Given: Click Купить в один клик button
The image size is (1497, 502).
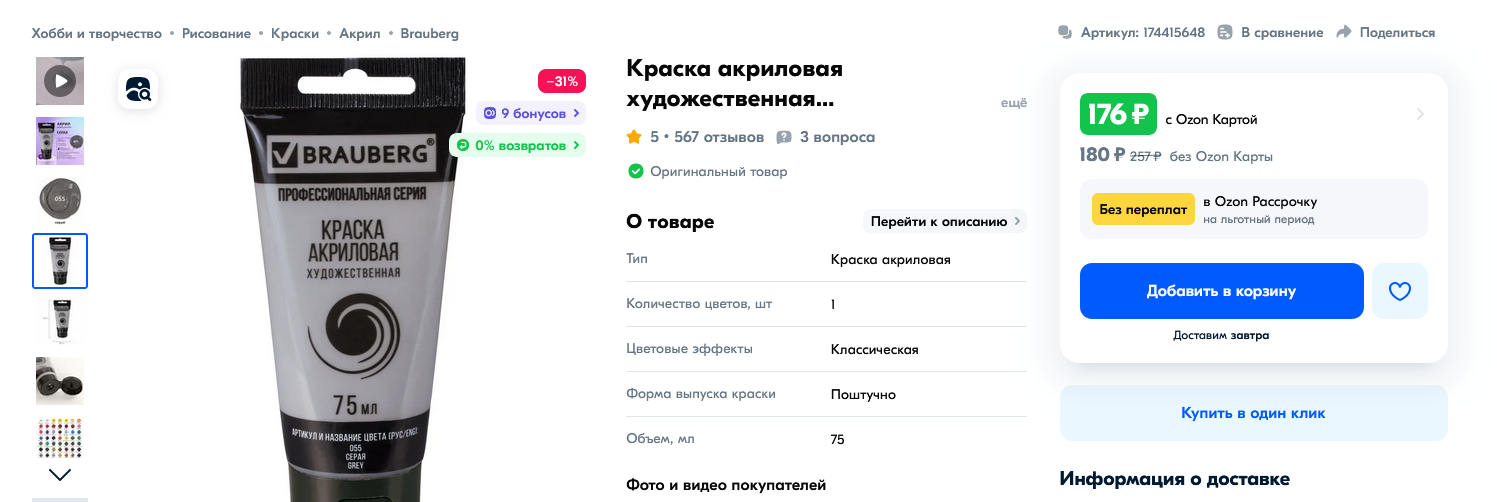Looking at the screenshot, I should pyautogui.click(x=1253, y=413).
